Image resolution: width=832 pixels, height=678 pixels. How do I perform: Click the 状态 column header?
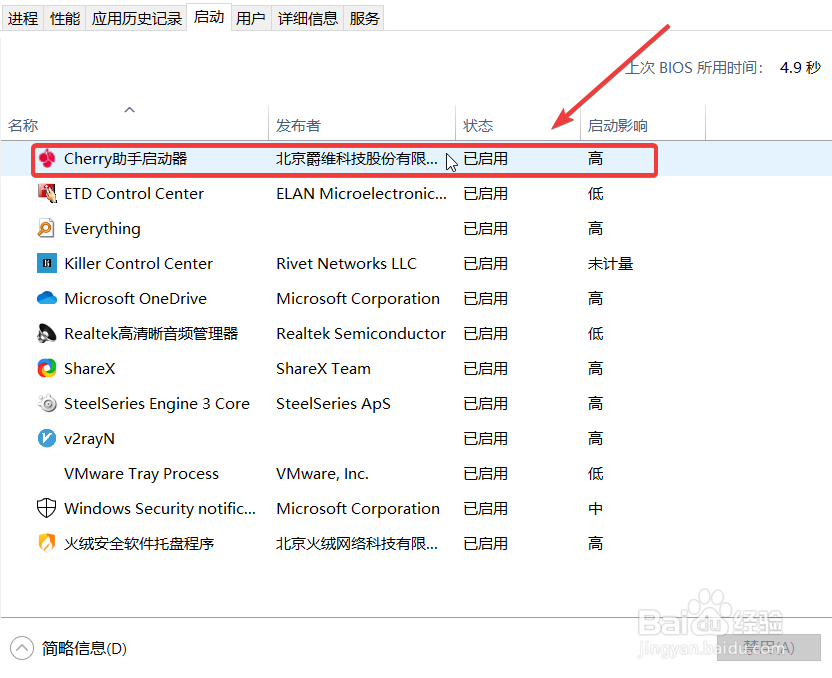[478, 124]
